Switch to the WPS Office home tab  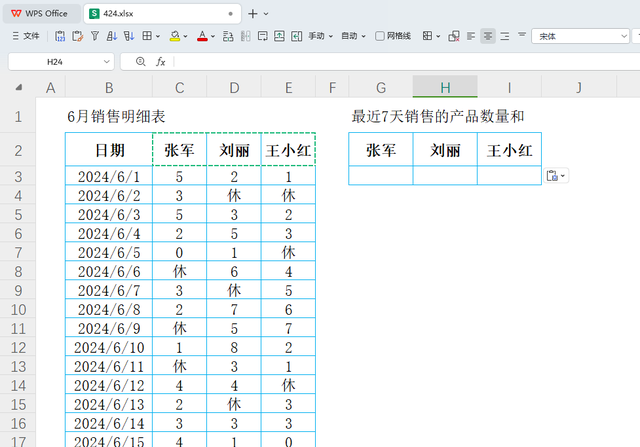pyautogui.click(x=40, y=13)
